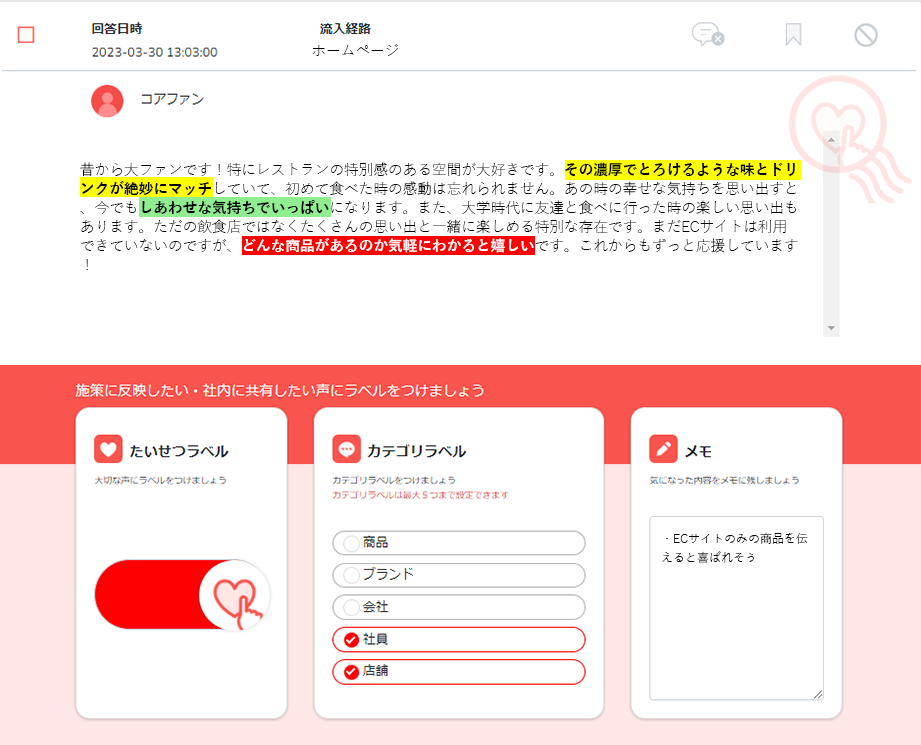Screen dimensions: 921x745
Task: Click the scroll down arrow of the comment text
Action: (x=831, y=328)
